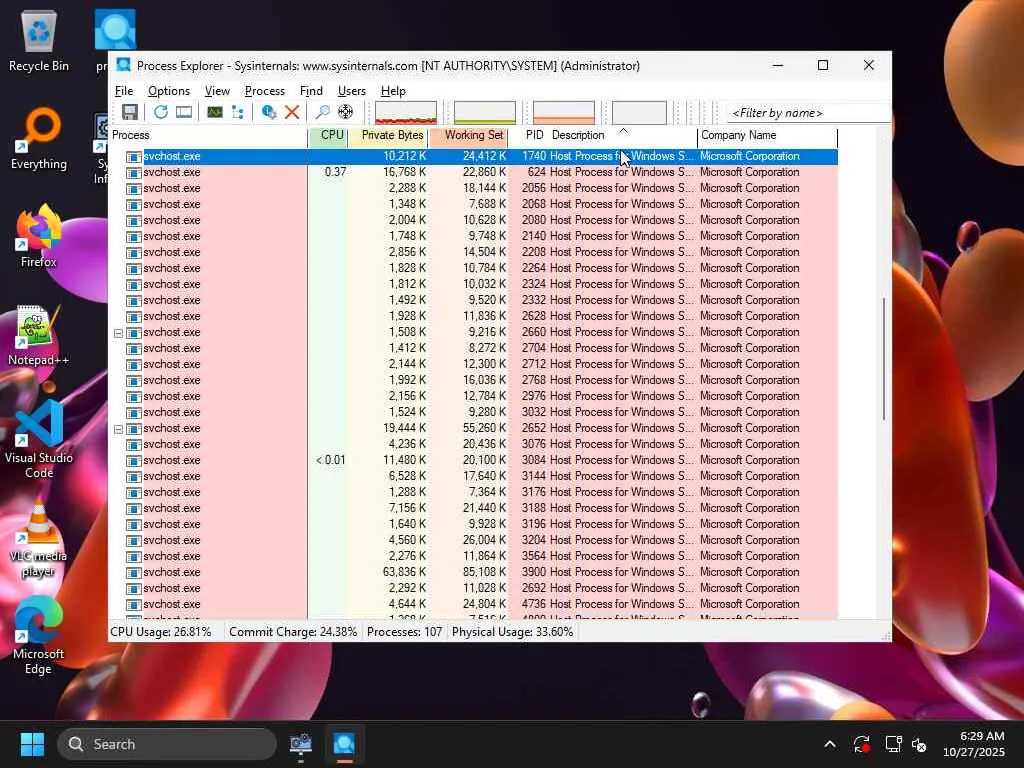The height and width of the screenshot is (768, 1024).
Task: Open the Microsoft Edge desktop shortcut
Action: (39, 635)
